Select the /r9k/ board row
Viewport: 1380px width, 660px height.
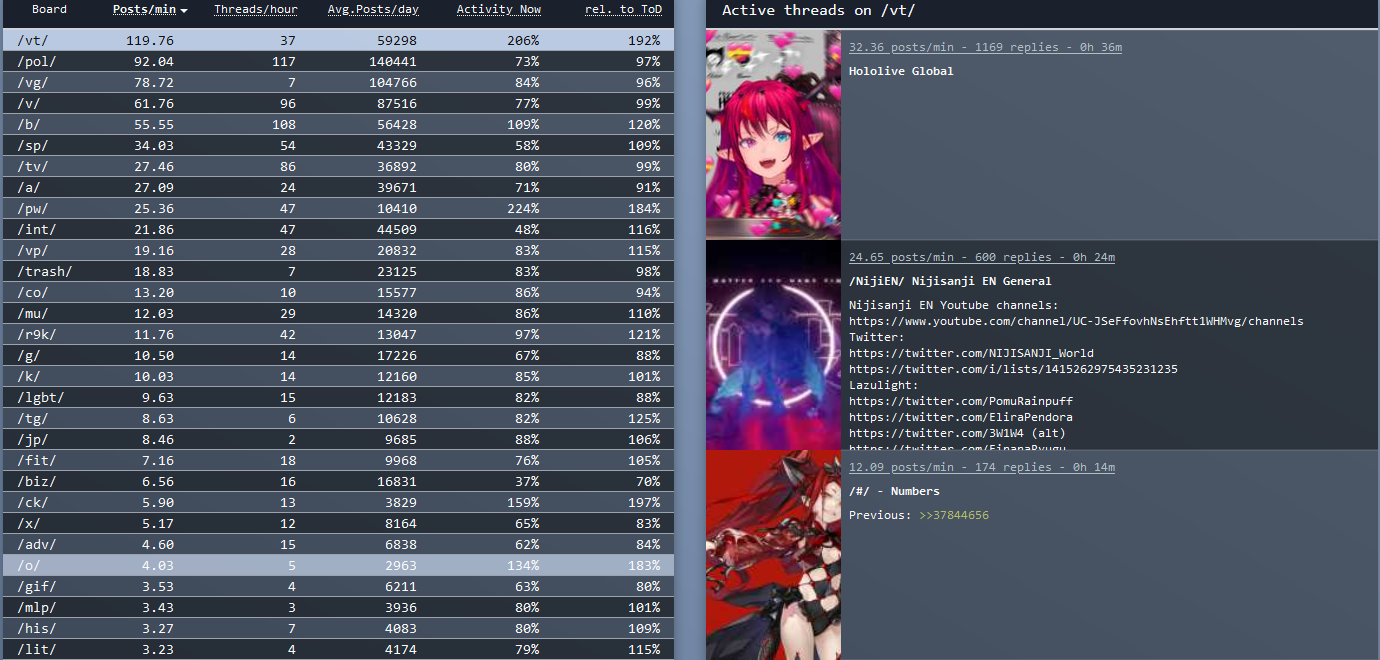click(337, 334)
